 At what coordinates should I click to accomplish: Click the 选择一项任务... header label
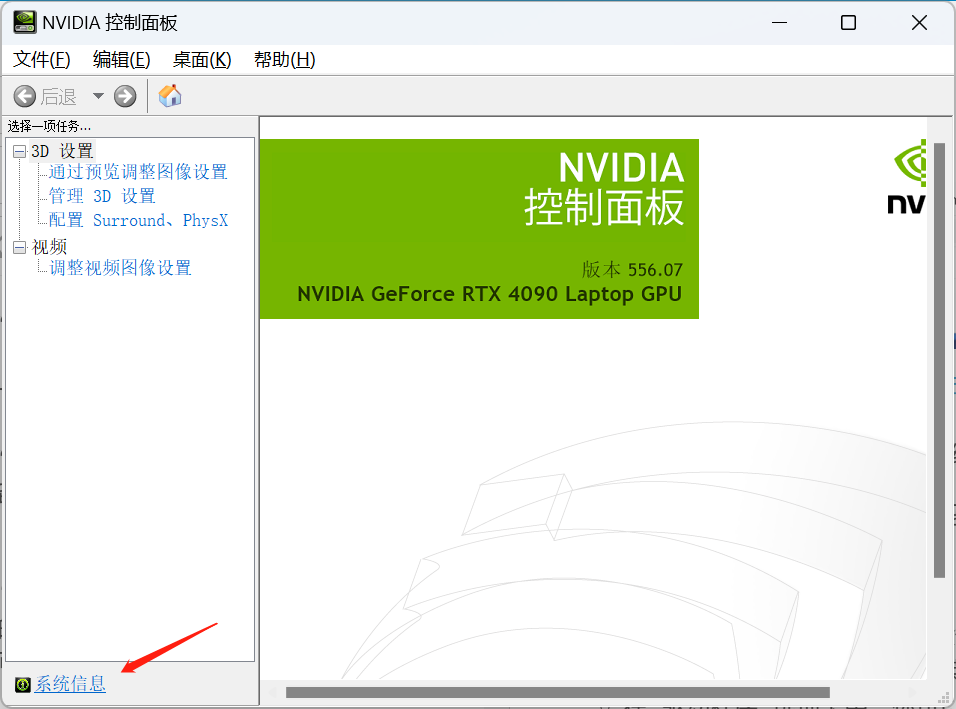pos(49,126)
